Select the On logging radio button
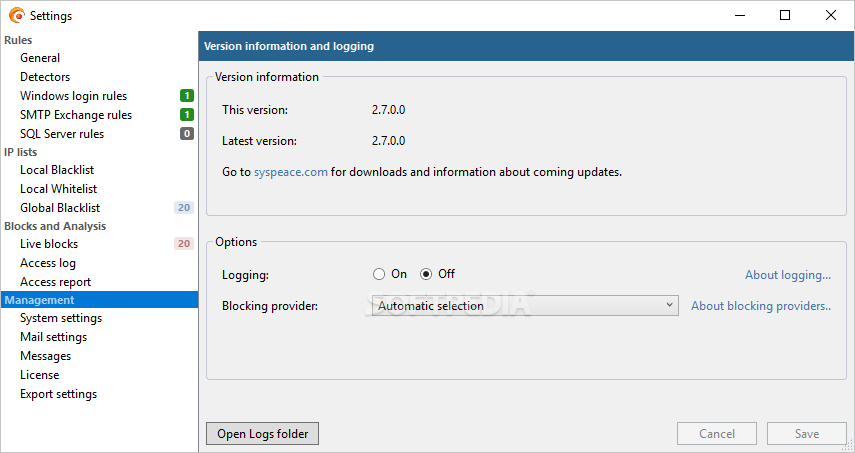This screenshot has width=855, height=453. [x=379, y=274]
